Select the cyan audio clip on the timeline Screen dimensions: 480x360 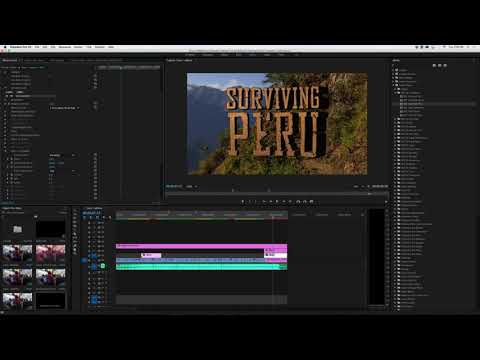coord(201,267)
